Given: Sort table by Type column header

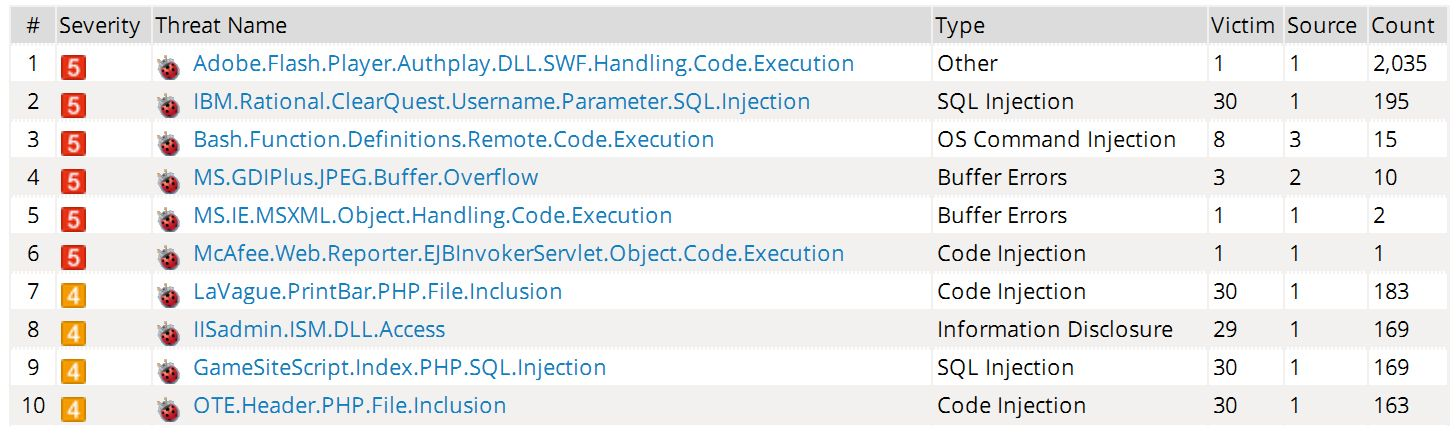Looking at the screenshot, I should coord(961,26).
